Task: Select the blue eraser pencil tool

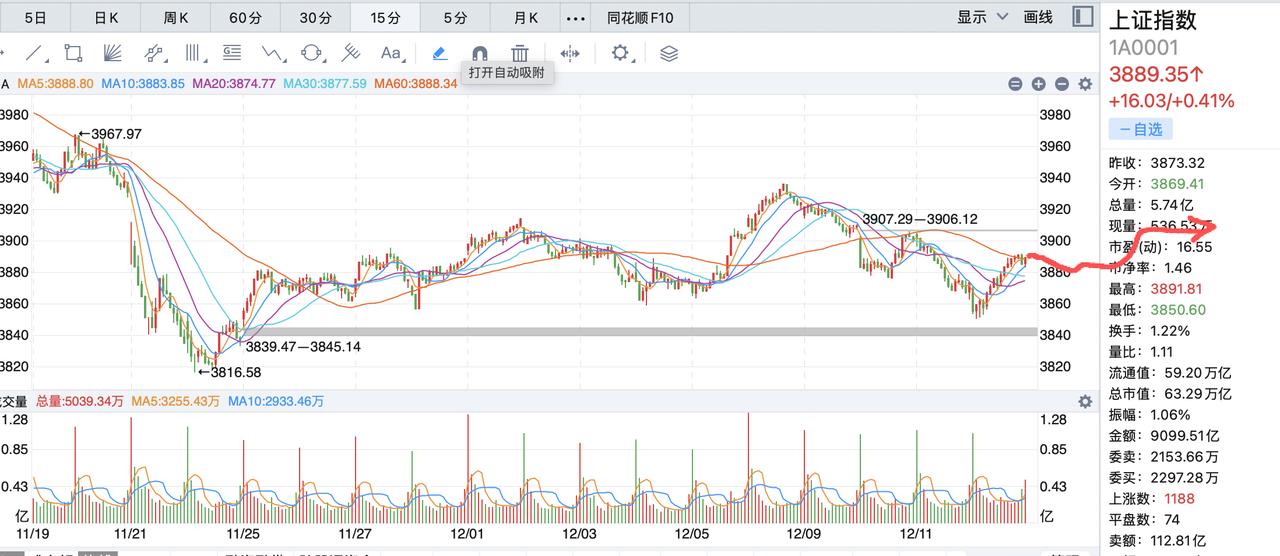Action: tap(439, 53)
